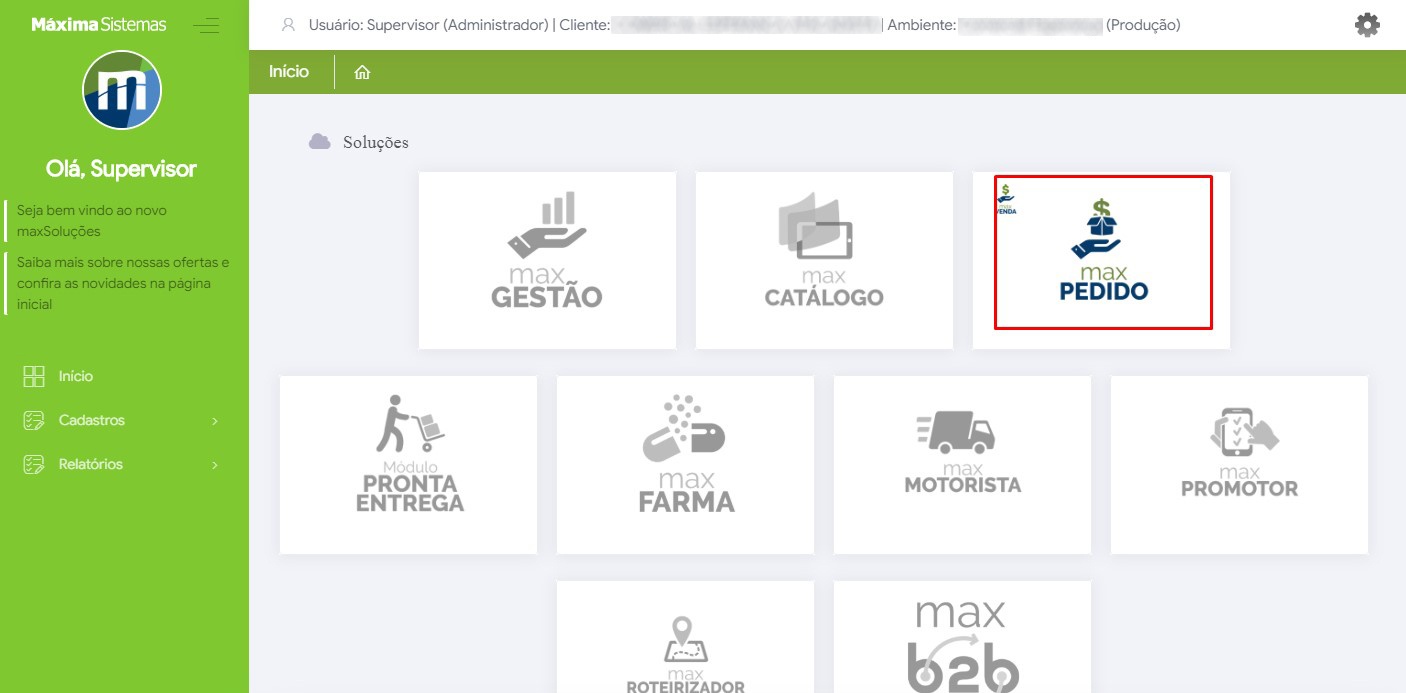
Task: Expand the Relatórios menu chevron
Action: [x=214, y=465]
